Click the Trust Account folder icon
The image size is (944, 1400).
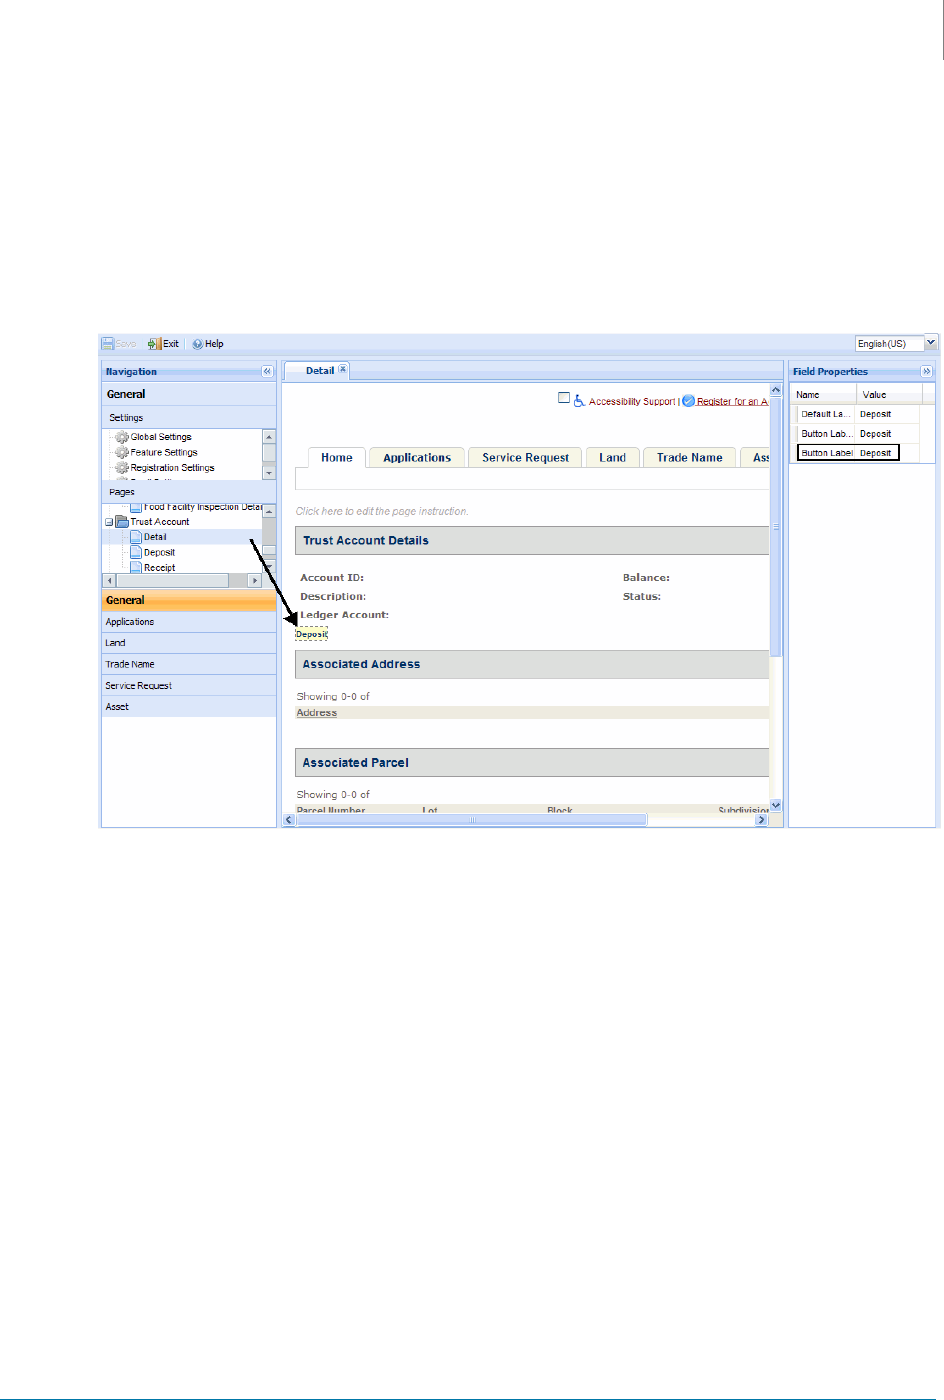122,522
